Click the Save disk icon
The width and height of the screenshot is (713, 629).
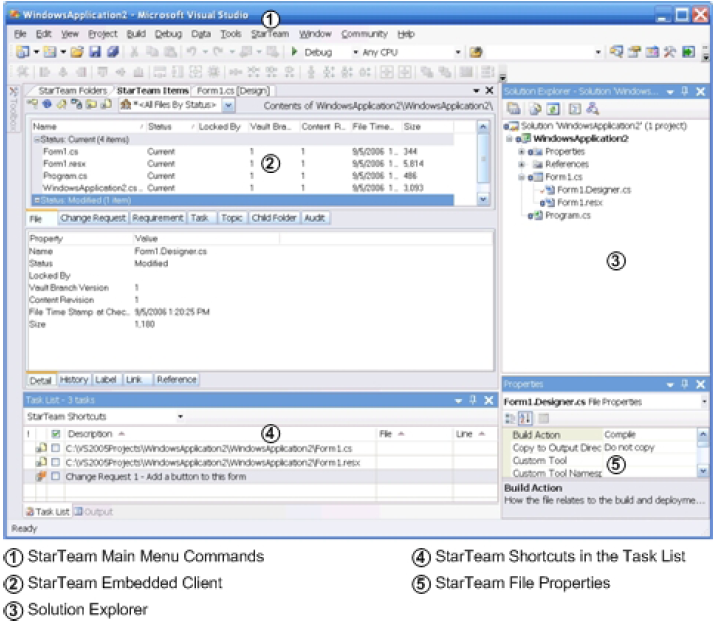pyautogui.click(x=95, y=52)
